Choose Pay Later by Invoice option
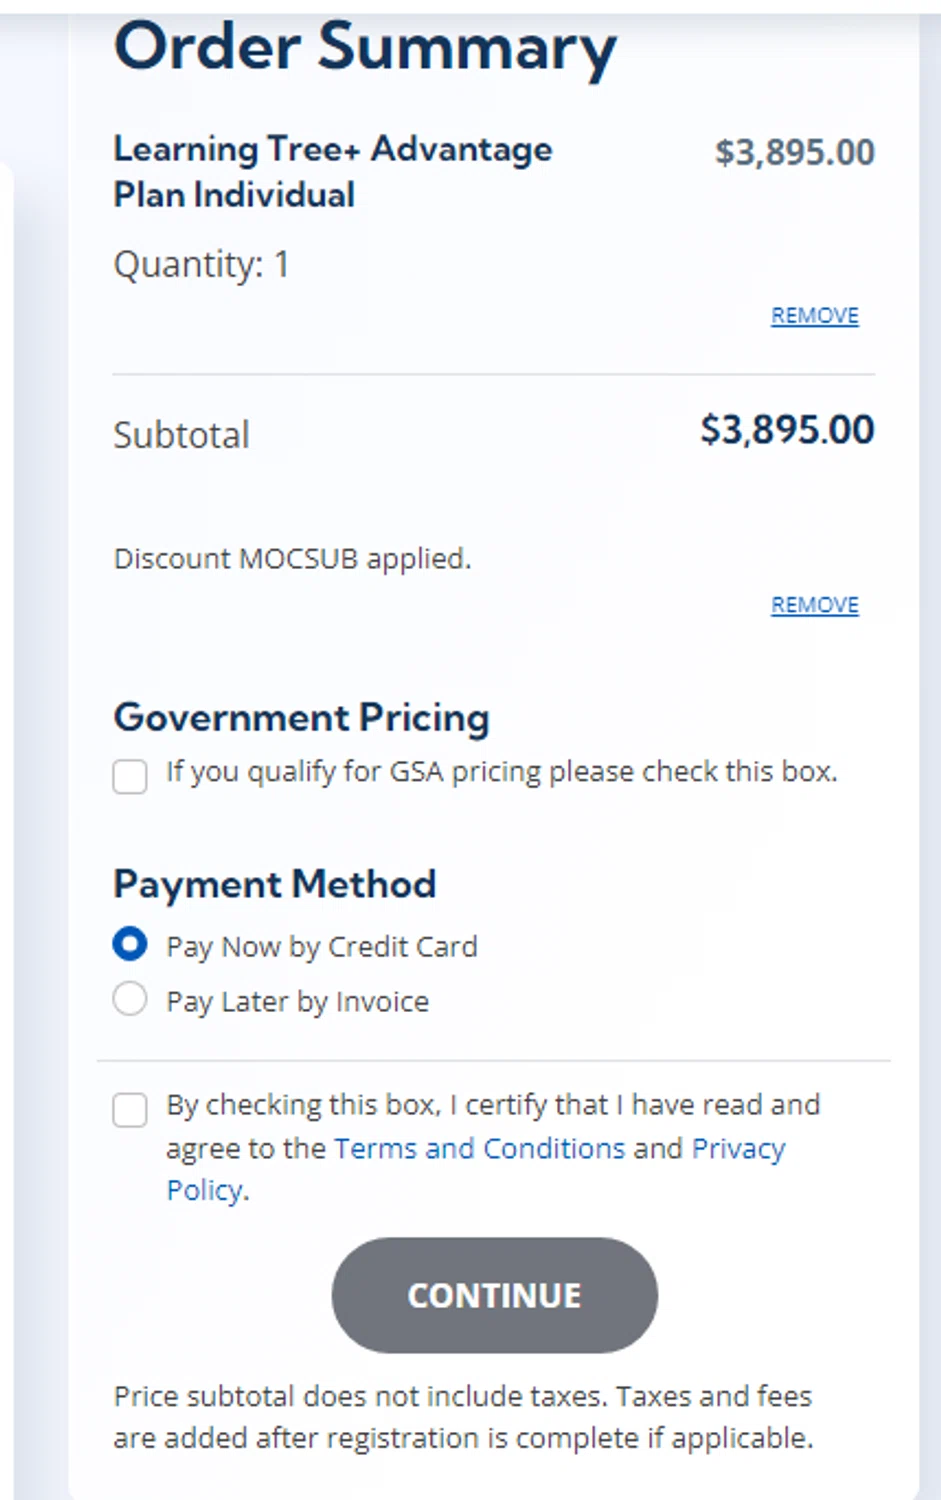 coord(130,999)
